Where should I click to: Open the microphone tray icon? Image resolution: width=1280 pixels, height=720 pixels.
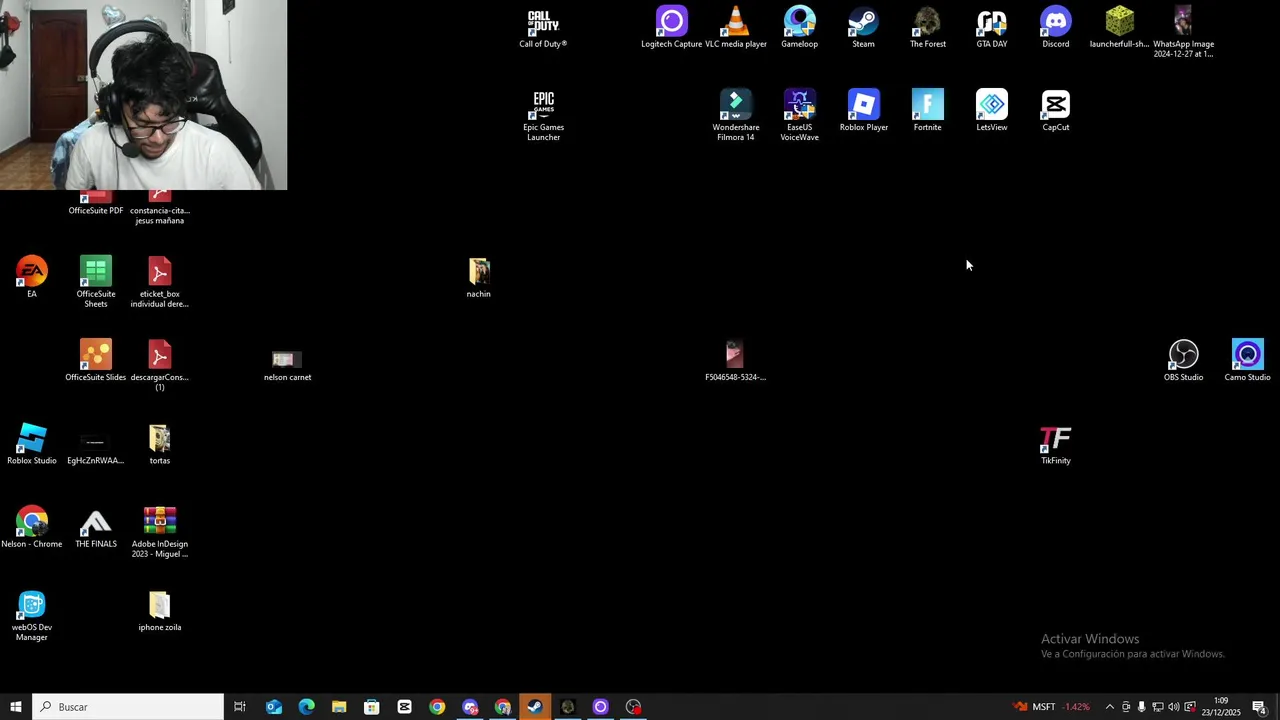(1142, 707)
